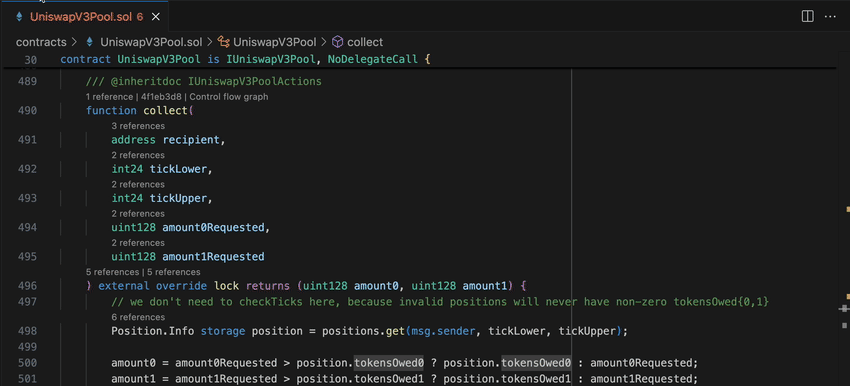Click 'amount0Requested' parameter on line 494
850x386 pixels.
coord(213,228)
